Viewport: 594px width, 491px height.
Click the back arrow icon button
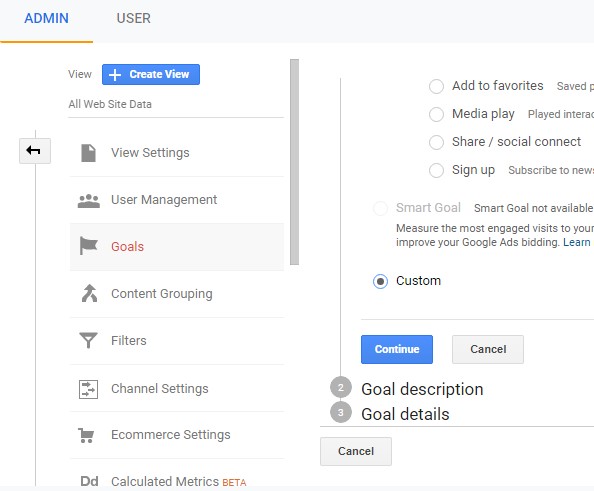pyautogui.click(x=34, y=151)
